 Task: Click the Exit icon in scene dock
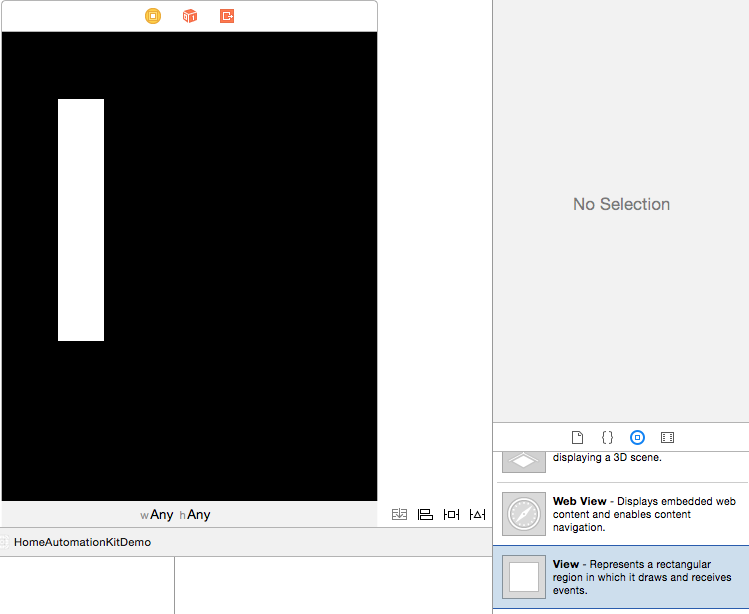tap(227, 16)
